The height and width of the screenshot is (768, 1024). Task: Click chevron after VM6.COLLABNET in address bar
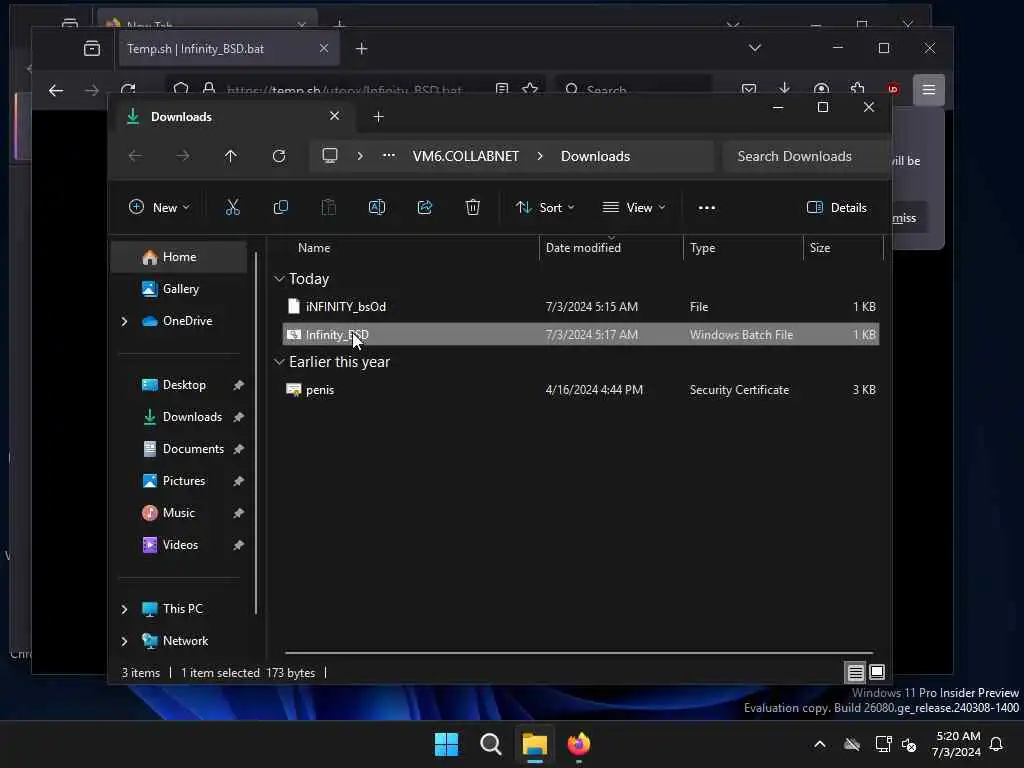(x=540, y=156)
